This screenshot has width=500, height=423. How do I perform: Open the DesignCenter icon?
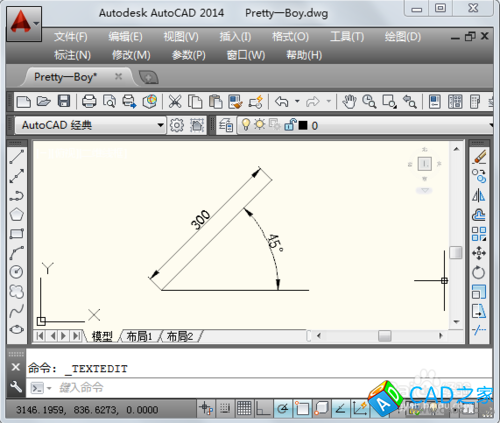455,101
